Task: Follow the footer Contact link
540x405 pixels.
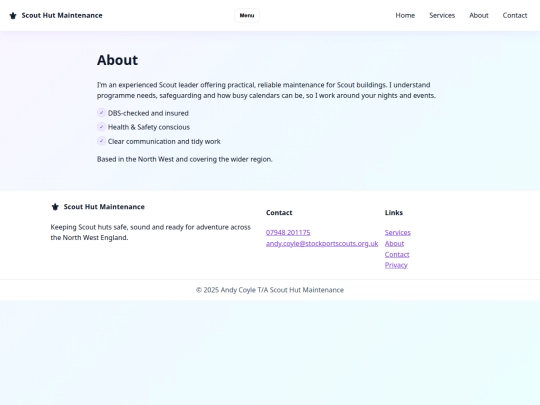Action: point(397,255)
